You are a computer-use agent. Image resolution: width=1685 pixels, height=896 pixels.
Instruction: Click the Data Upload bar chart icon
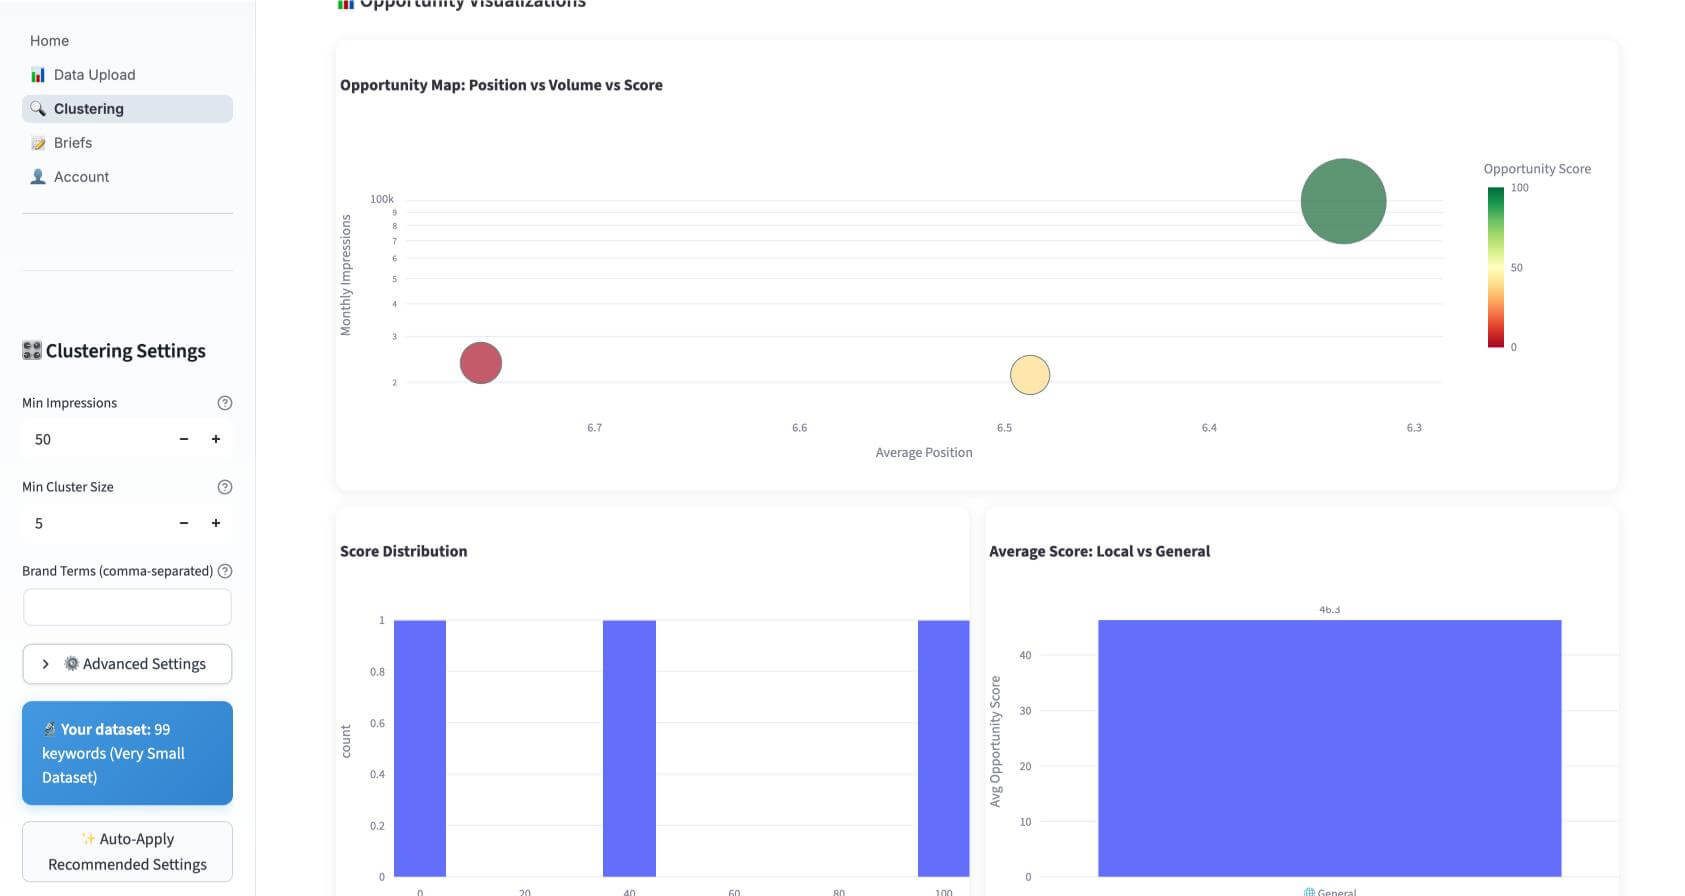38,75
